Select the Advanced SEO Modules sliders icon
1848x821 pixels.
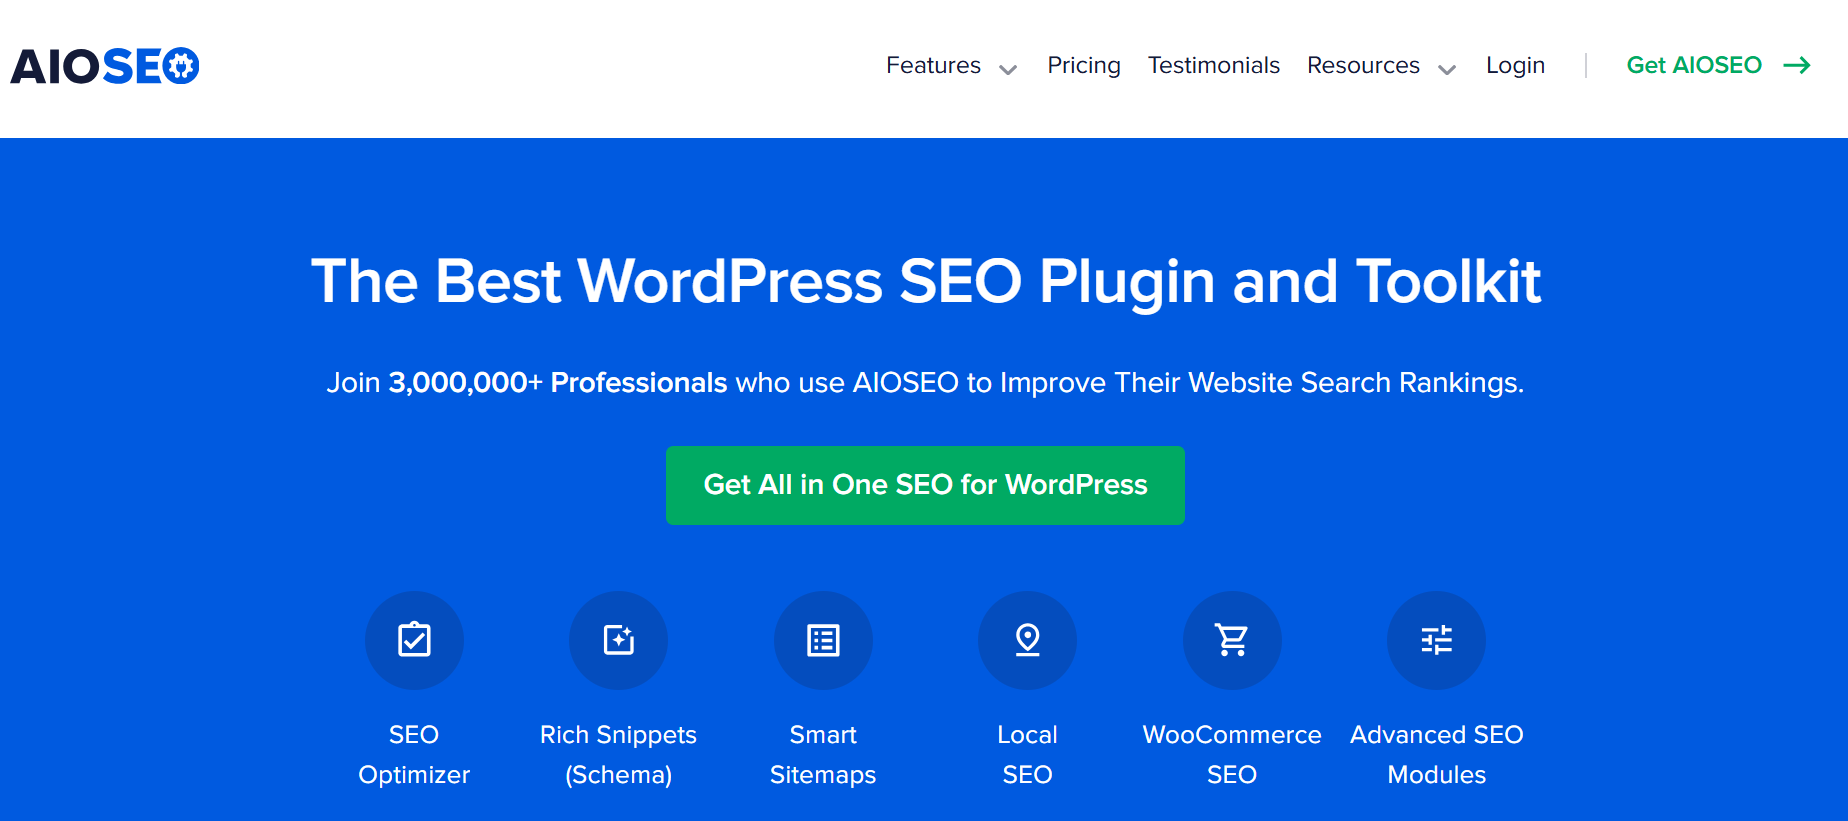[1437, 640]
